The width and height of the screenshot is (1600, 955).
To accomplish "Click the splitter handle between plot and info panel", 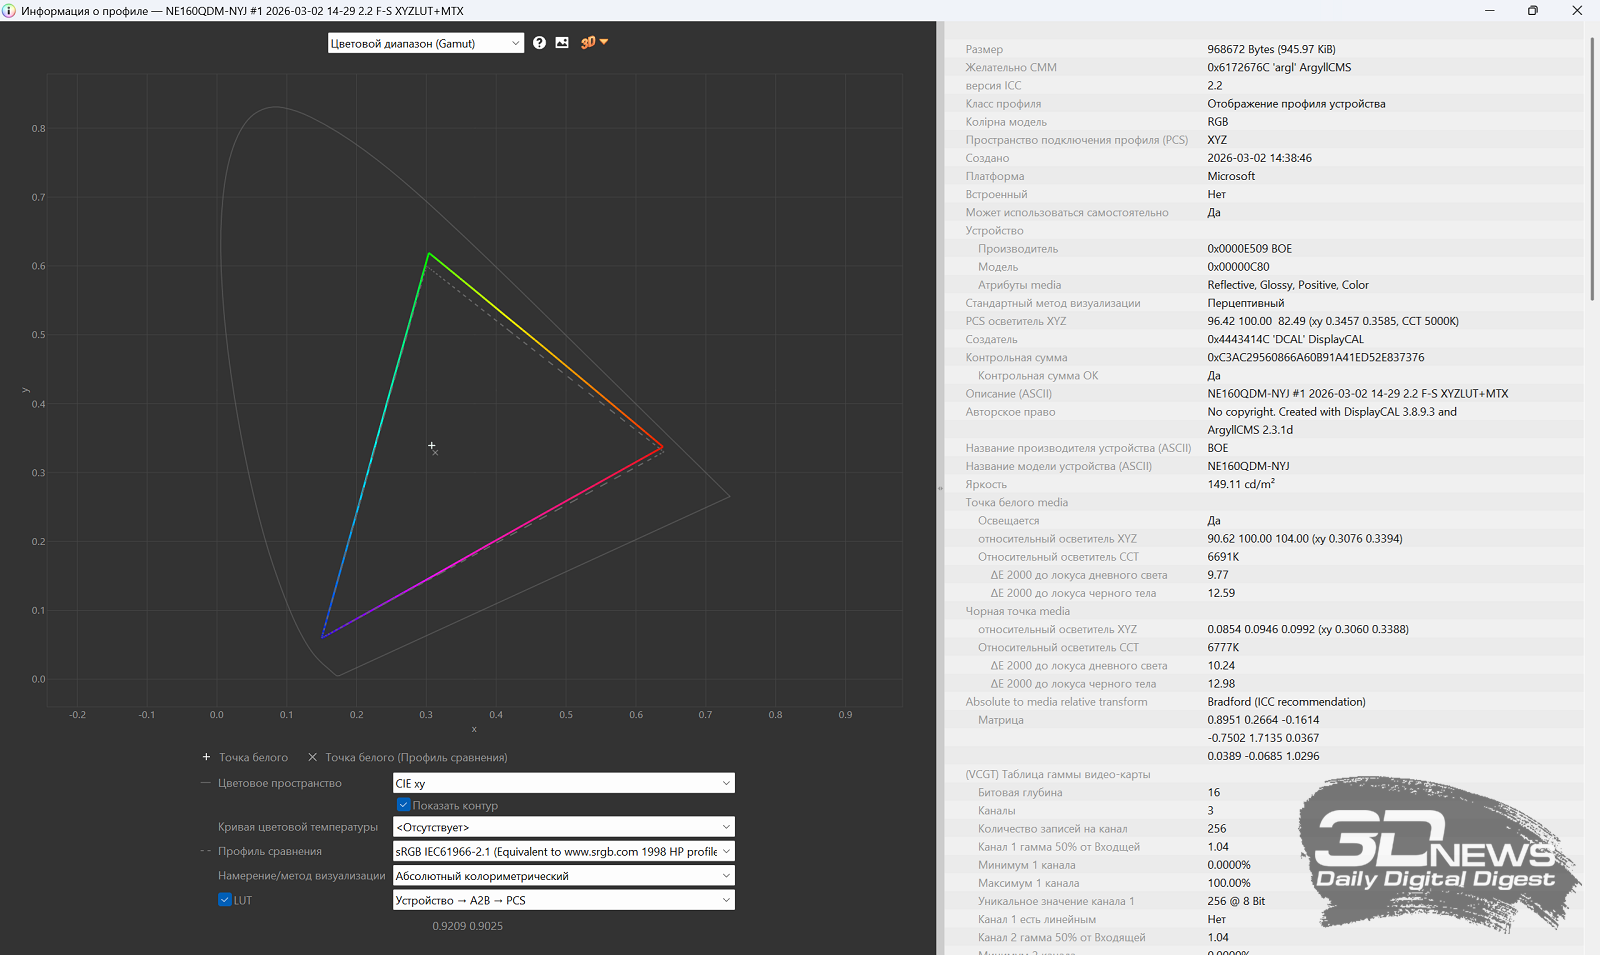I will (940, 488).
